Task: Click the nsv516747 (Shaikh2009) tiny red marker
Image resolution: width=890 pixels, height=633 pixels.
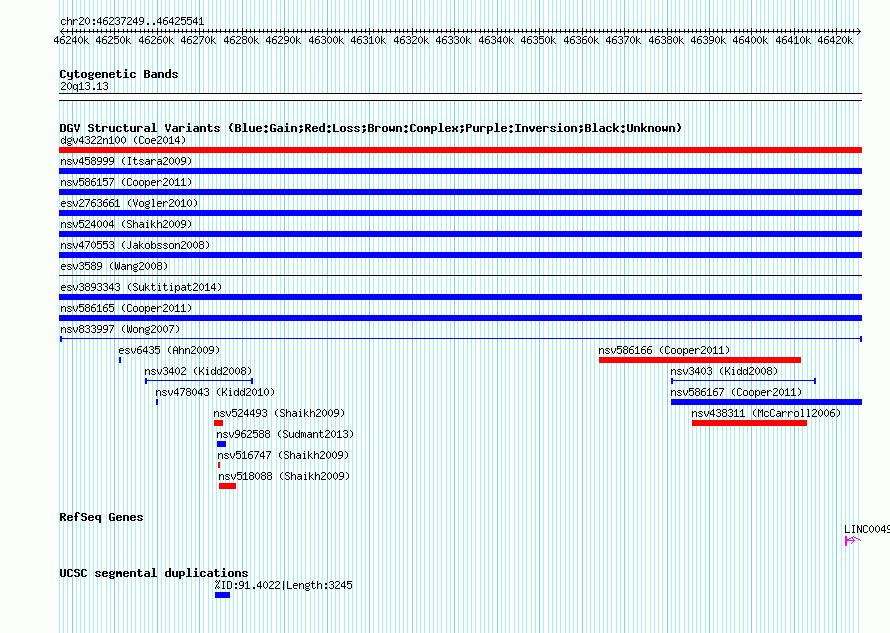Action: point(219,465)
